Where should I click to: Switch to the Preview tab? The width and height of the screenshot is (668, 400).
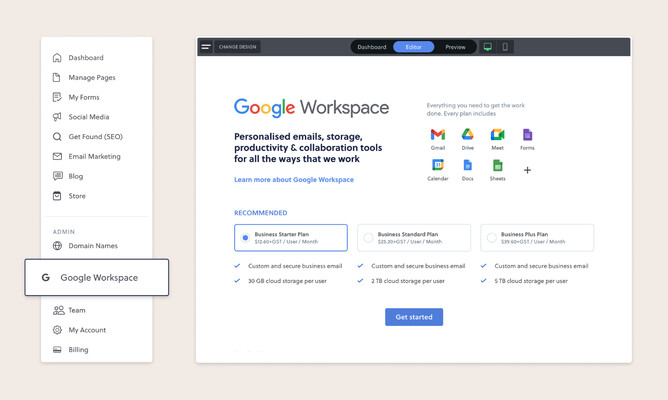pyautogui.click(x=455, y=47)
